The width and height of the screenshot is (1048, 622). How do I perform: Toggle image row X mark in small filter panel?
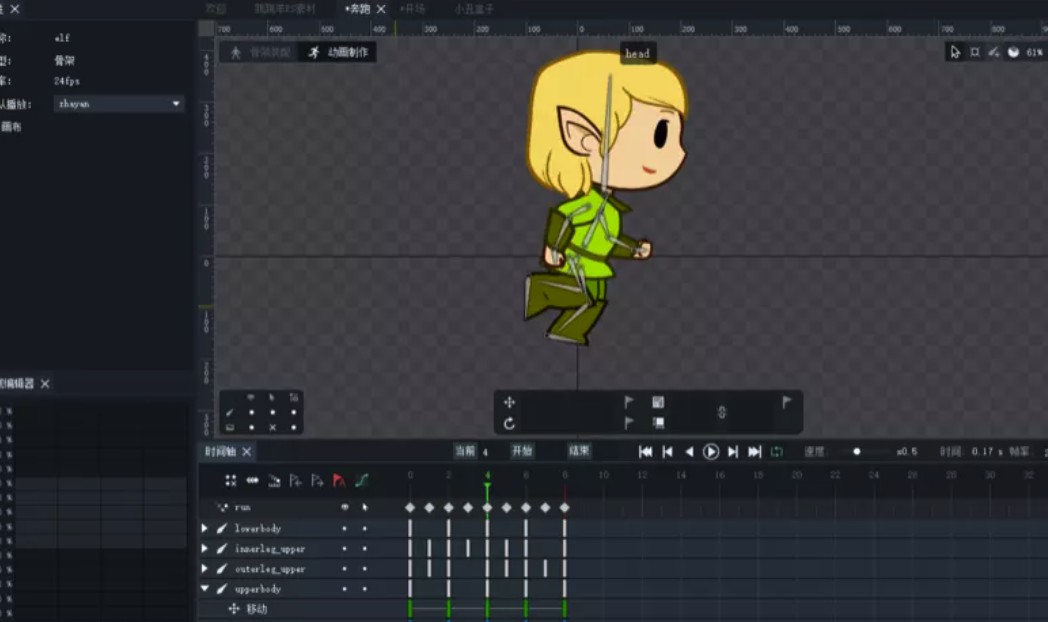coord(273,428)
